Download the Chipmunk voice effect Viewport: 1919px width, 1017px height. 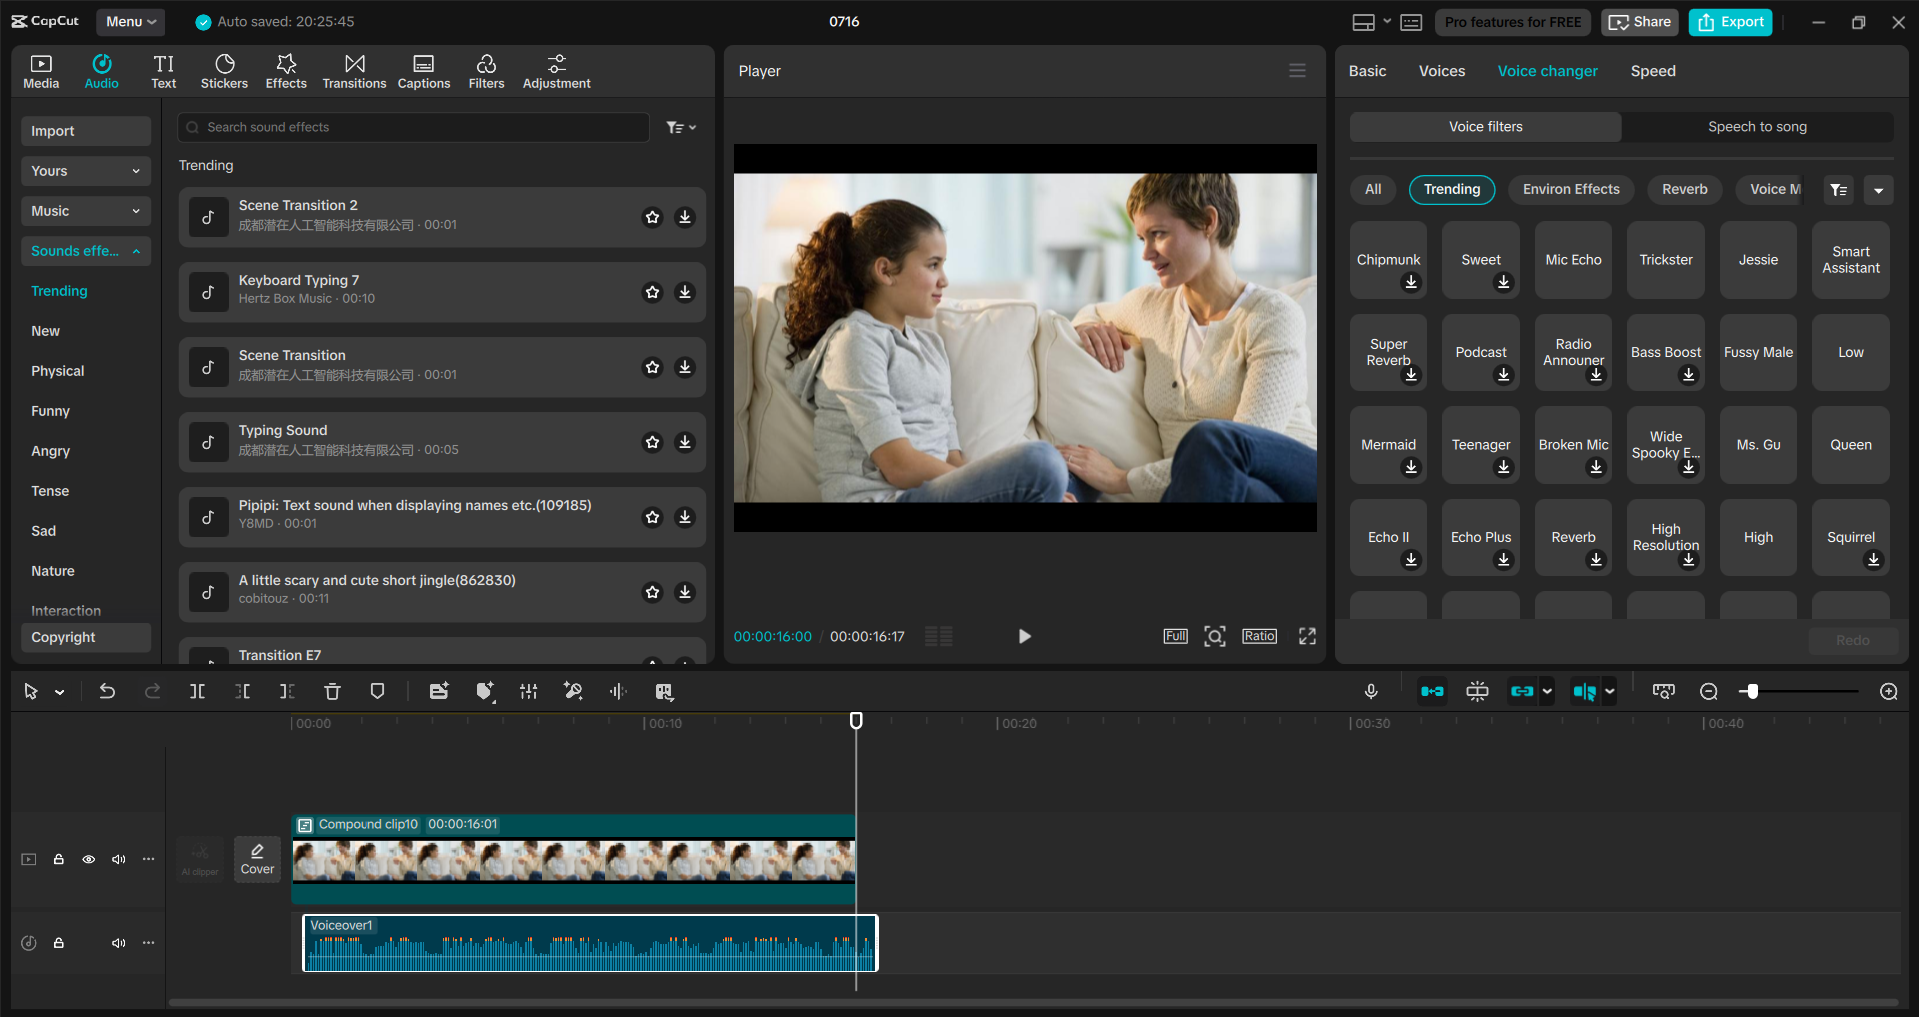[x=1410, y=283]
